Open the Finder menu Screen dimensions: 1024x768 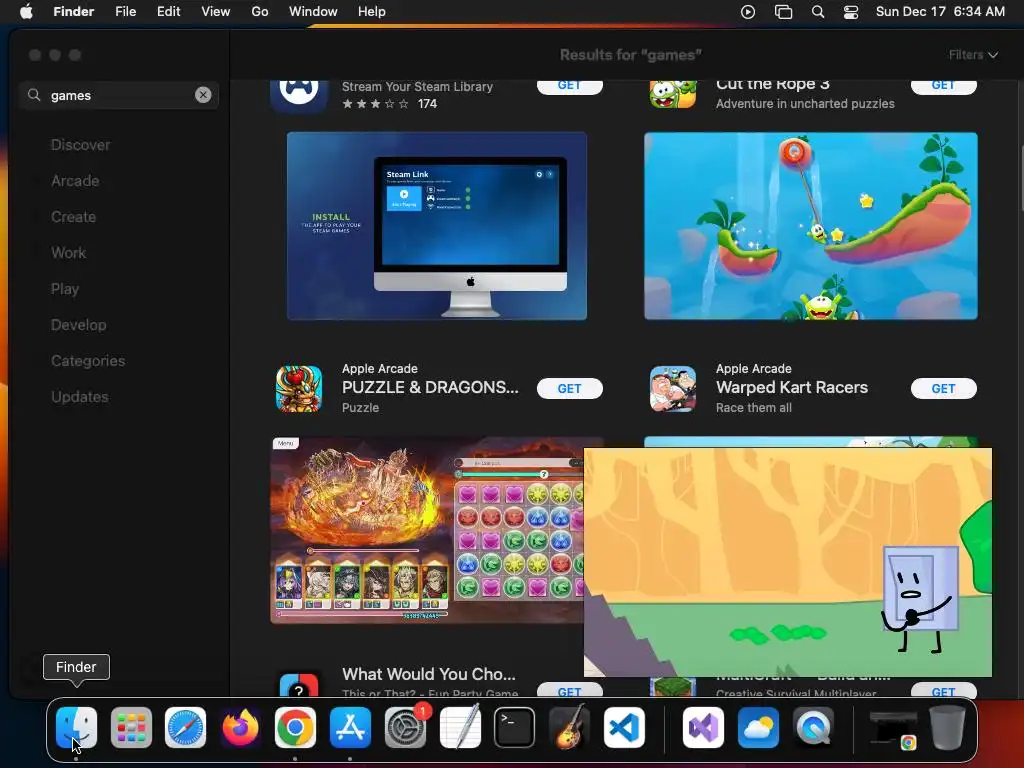click(x=74, y=12)
